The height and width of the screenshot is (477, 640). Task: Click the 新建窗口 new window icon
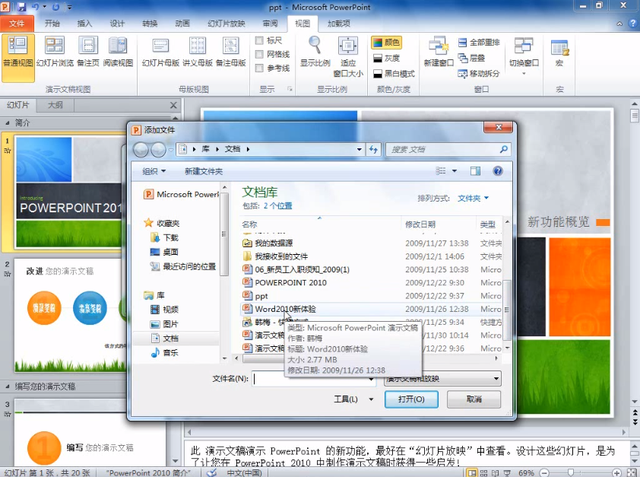(438, 50)
